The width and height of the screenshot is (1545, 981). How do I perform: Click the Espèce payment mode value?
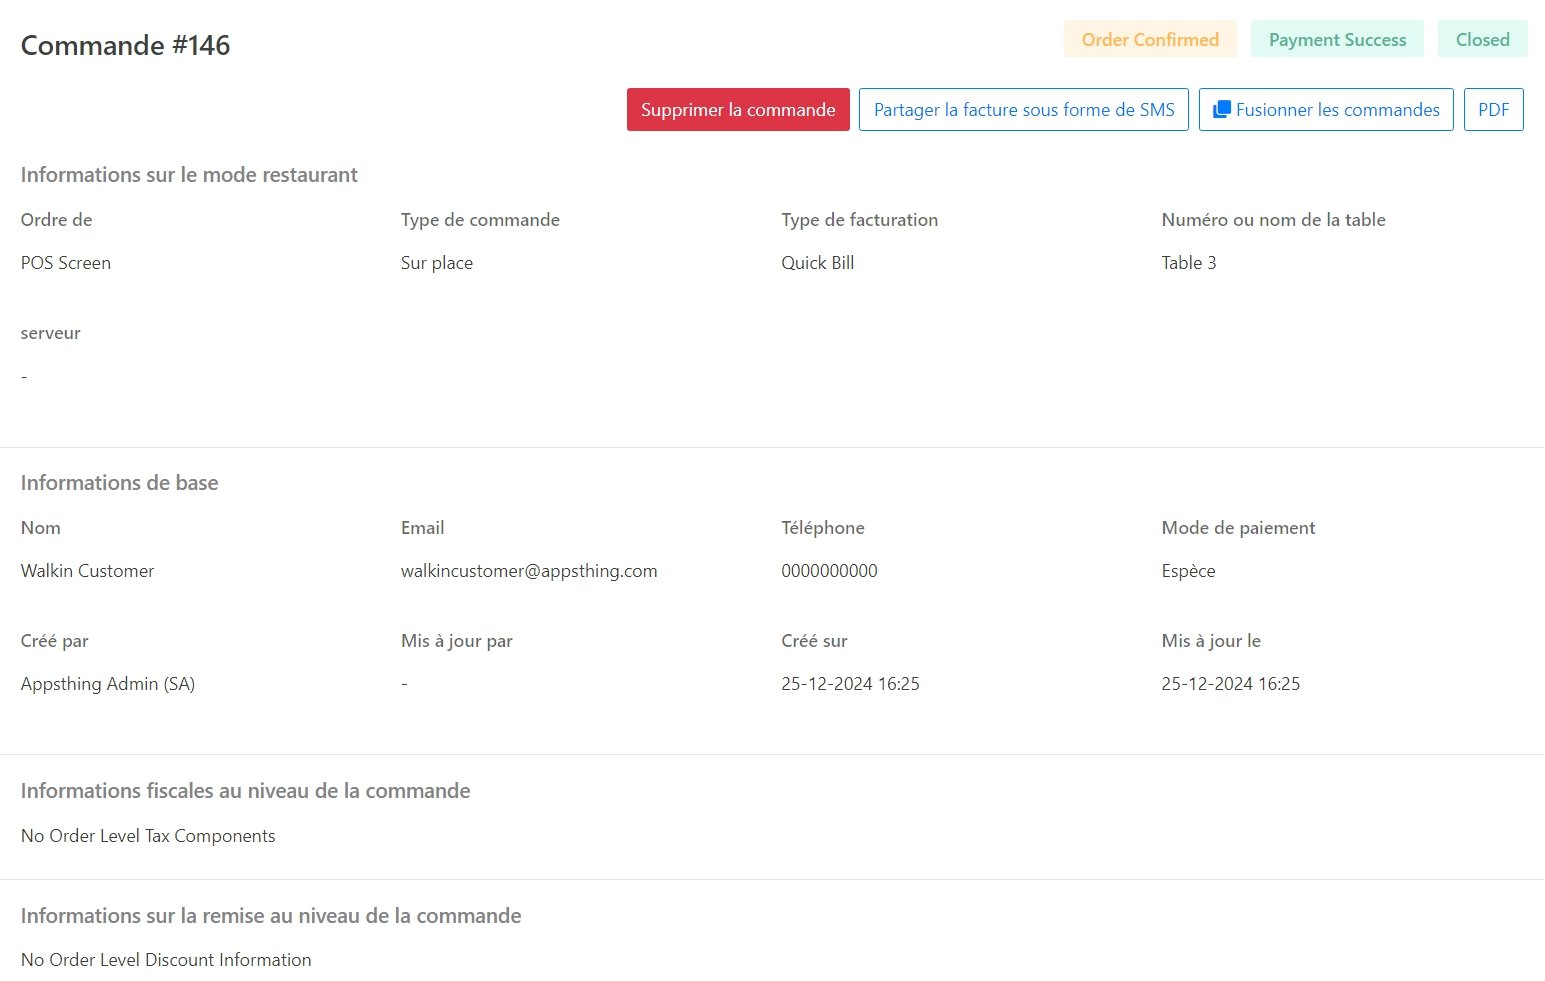[1188, 571]
